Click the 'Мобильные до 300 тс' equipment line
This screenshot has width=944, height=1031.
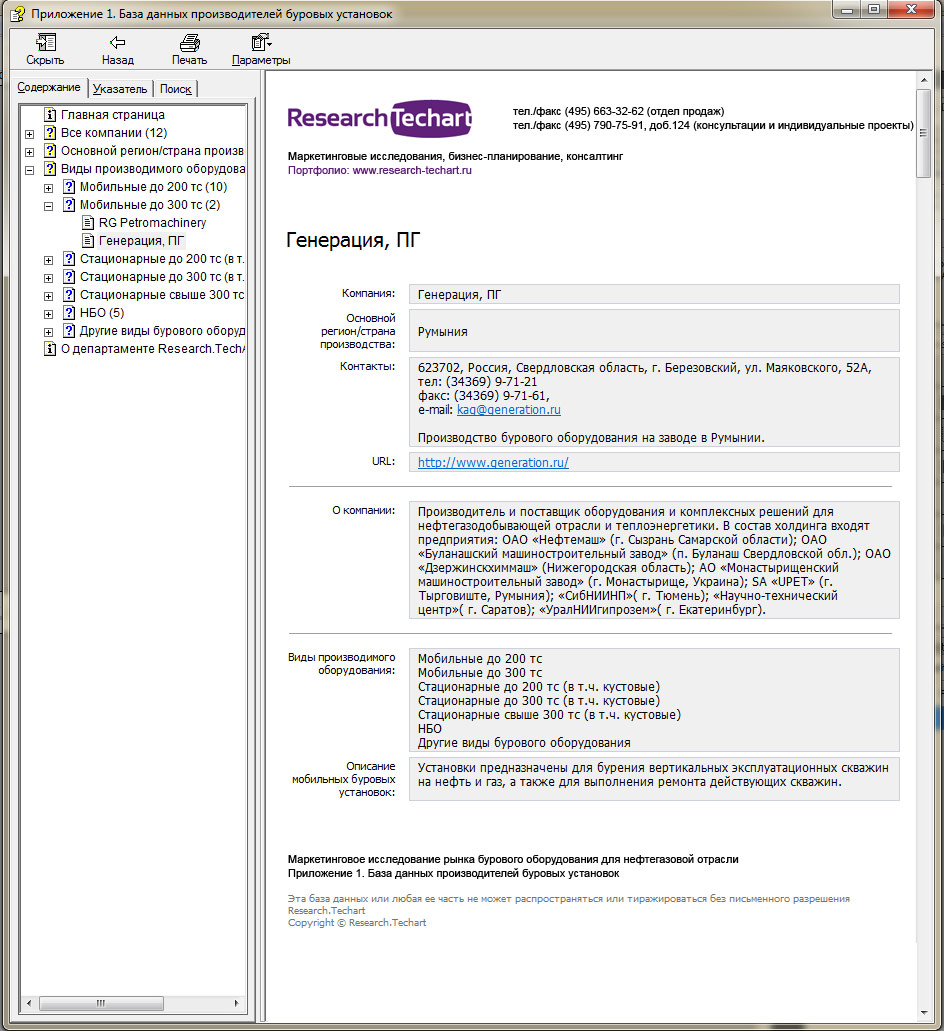480,673
